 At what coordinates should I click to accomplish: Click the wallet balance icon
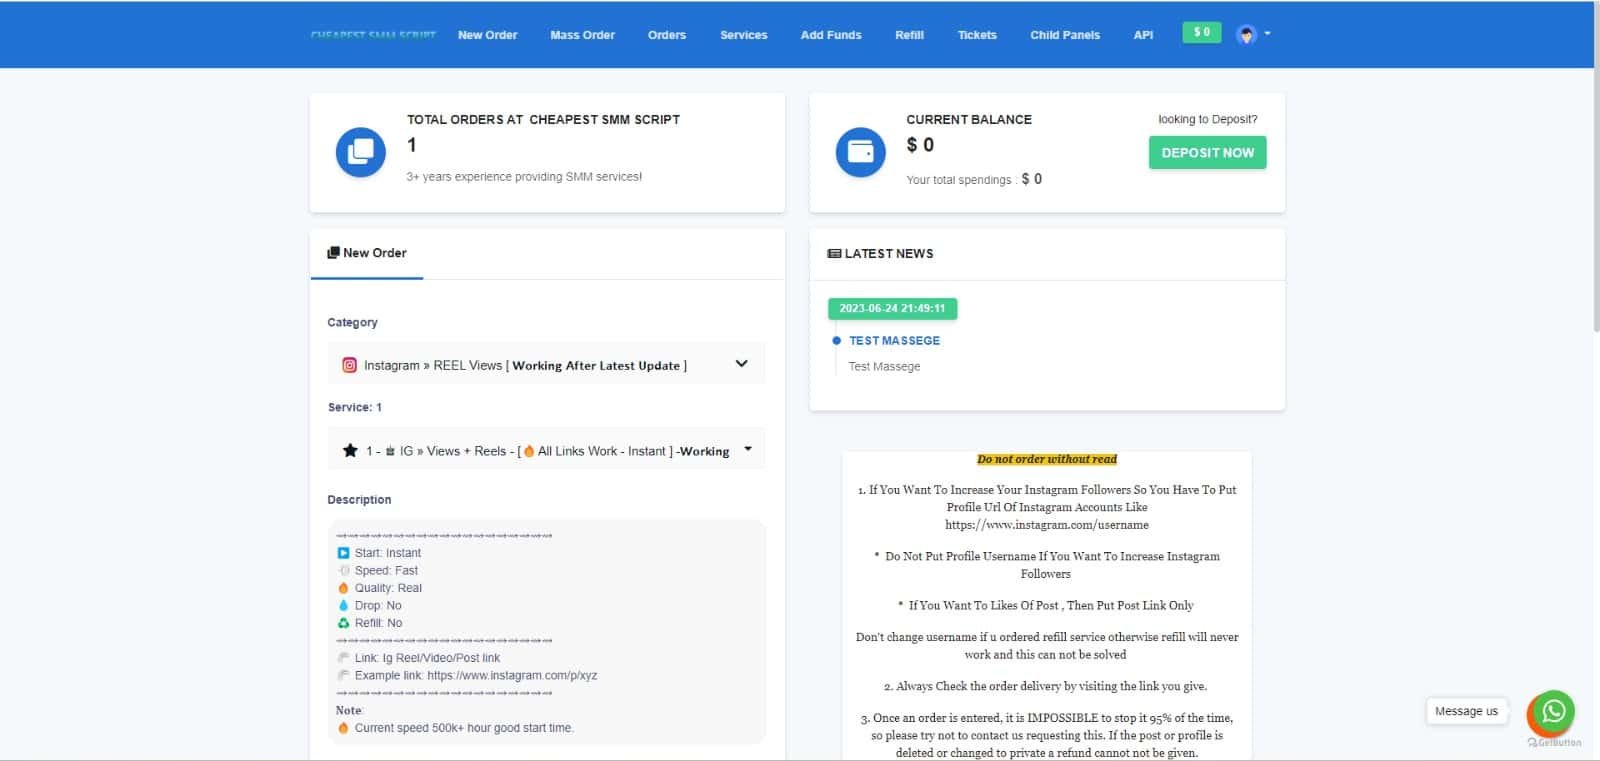(x=860, y=152)
